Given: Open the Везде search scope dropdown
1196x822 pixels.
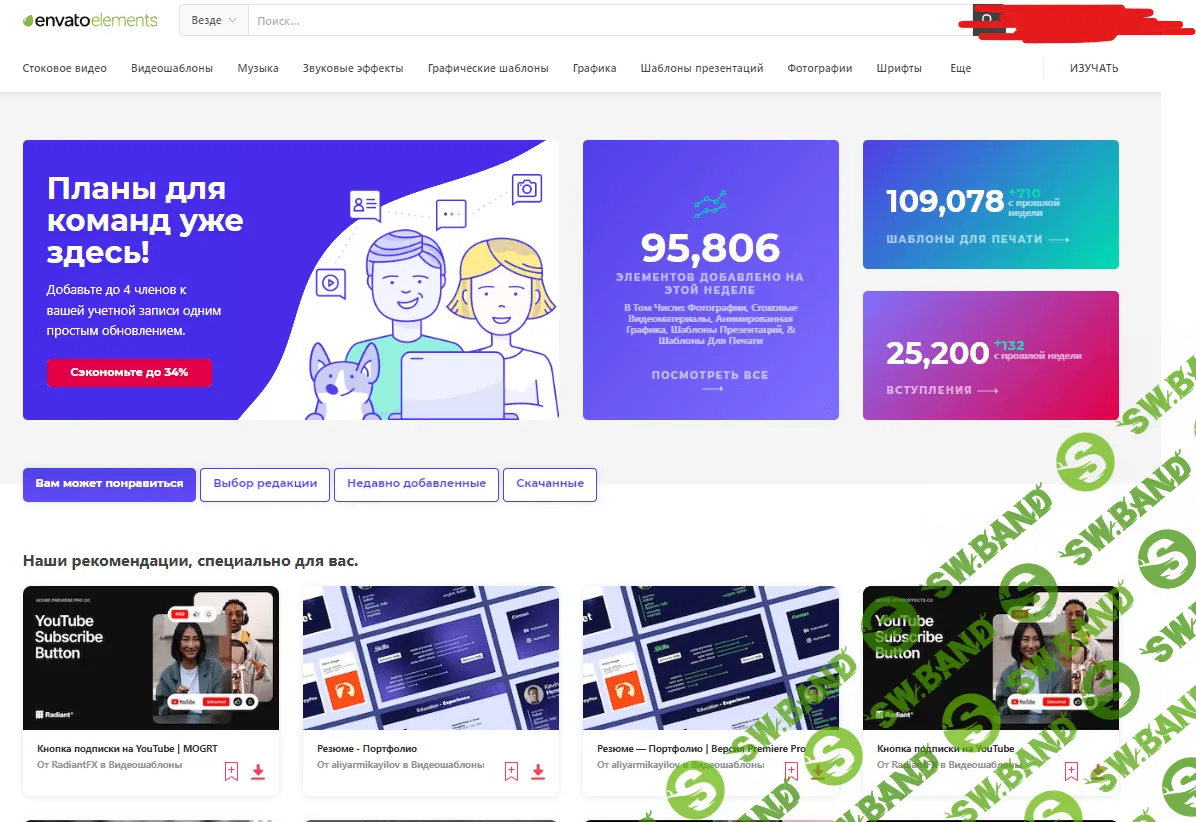Looking at the screenshot, I should point(213,20).
